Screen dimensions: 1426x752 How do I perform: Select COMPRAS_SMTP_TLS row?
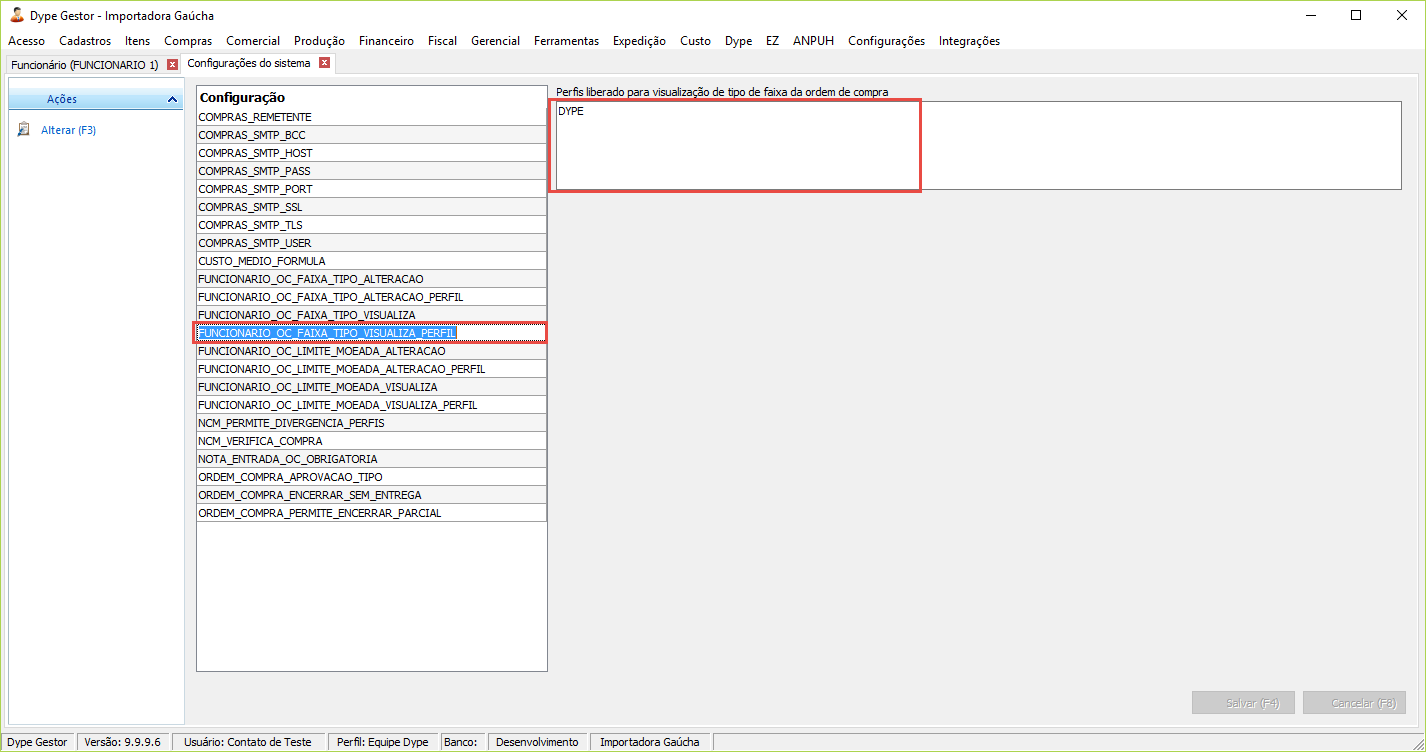371,225
